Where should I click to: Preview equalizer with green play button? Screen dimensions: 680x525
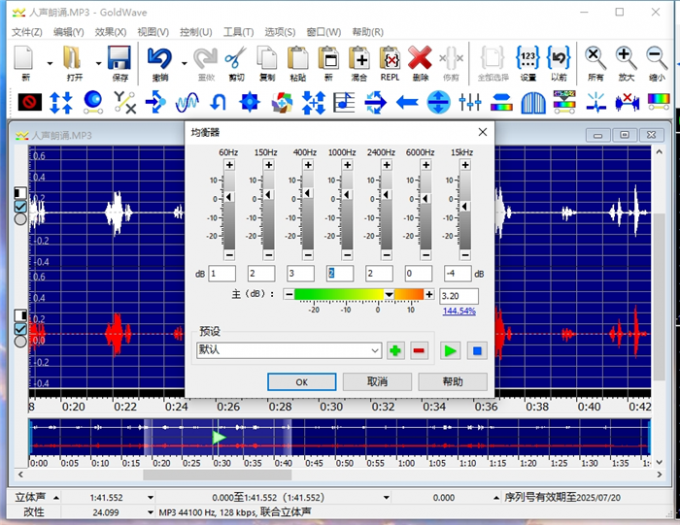click(450, 350)
